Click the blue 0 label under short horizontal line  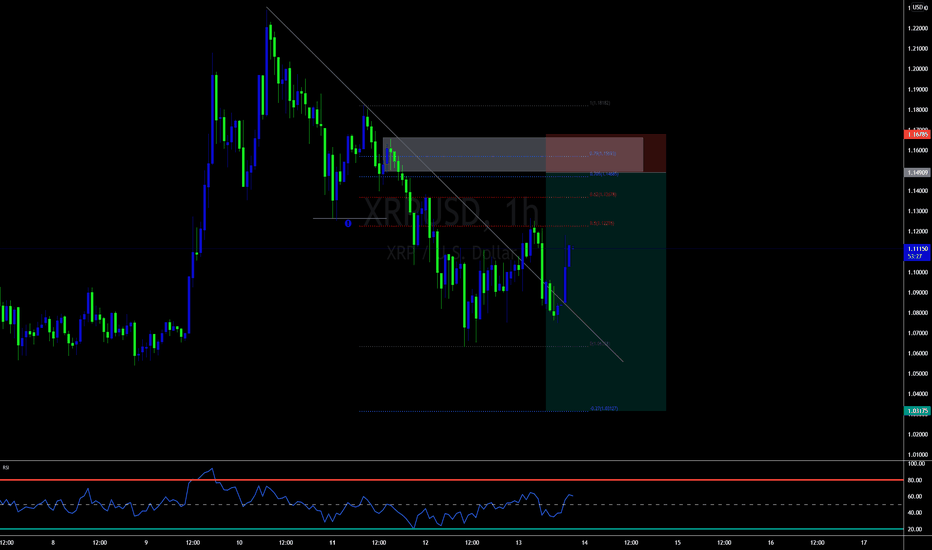(348, 224)
